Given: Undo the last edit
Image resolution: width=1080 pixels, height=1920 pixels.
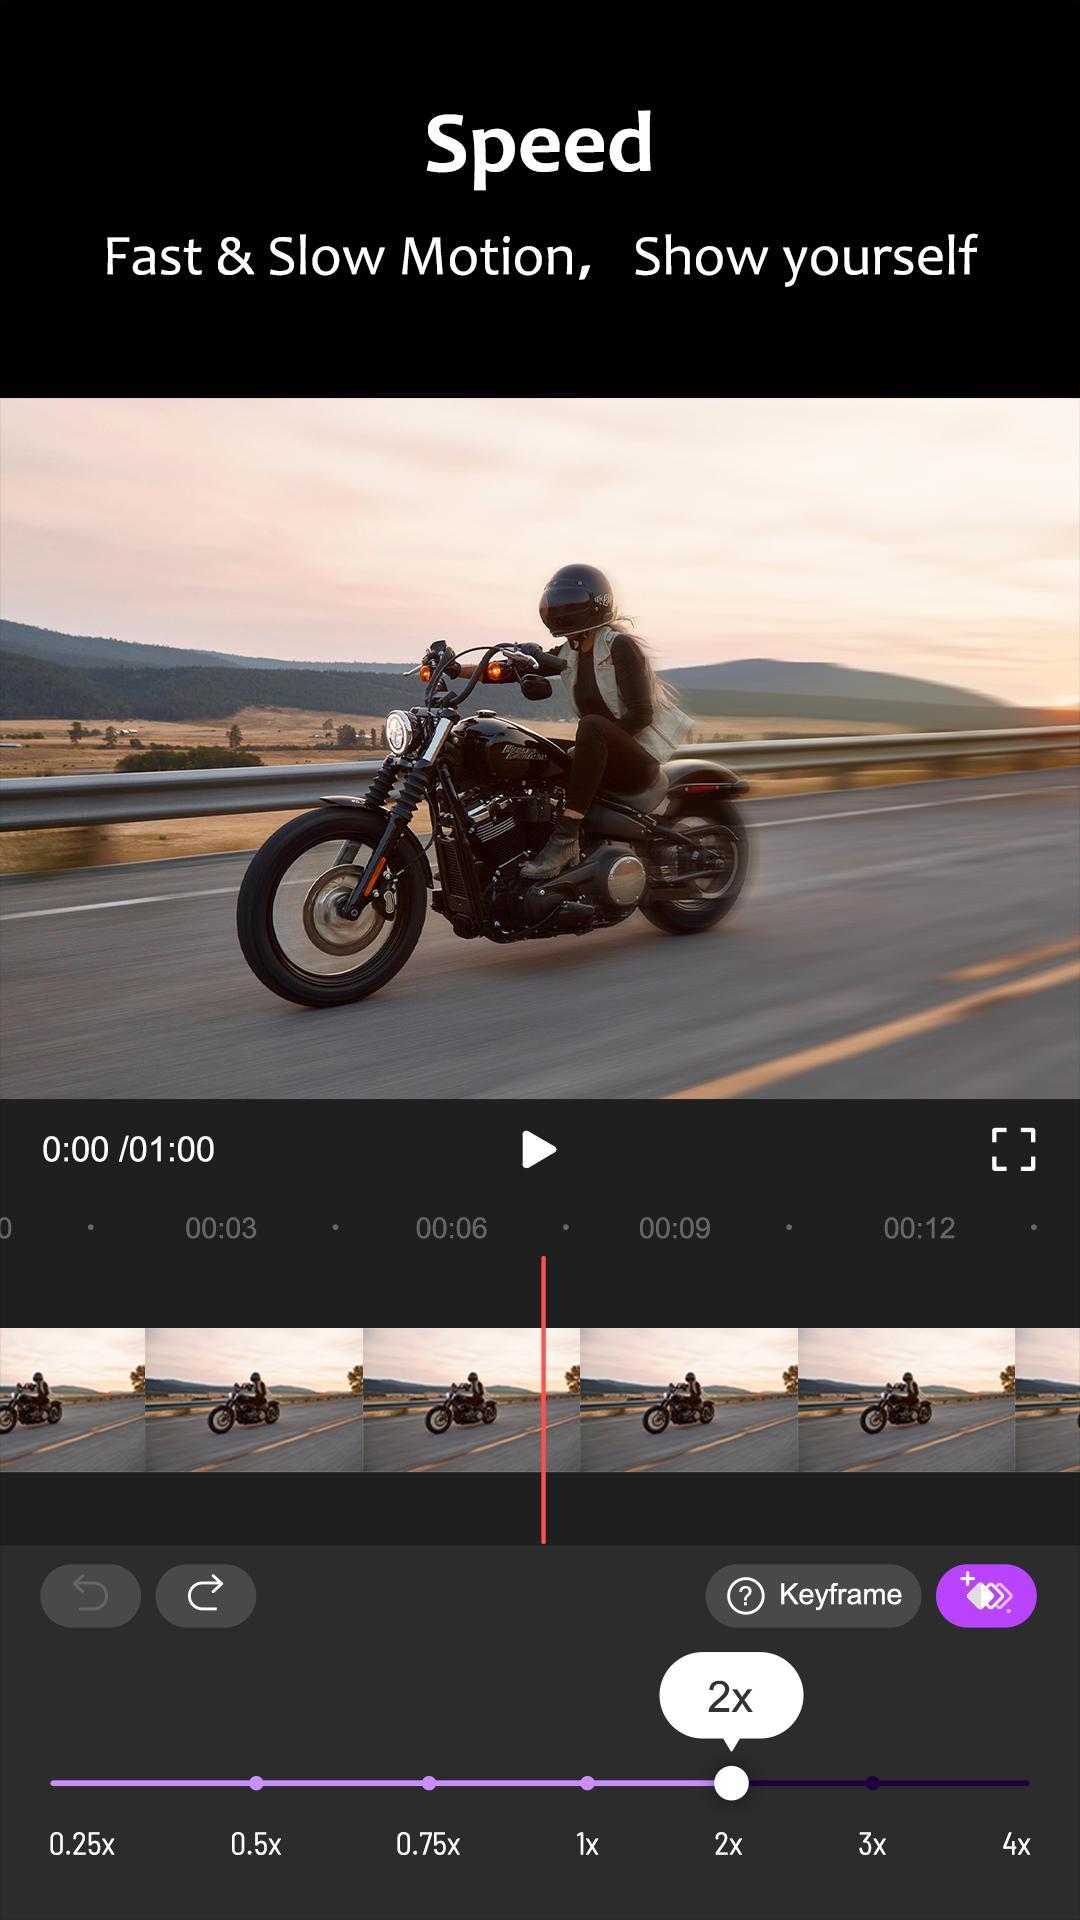Looking at the screenshot, I should (90, 1595).
